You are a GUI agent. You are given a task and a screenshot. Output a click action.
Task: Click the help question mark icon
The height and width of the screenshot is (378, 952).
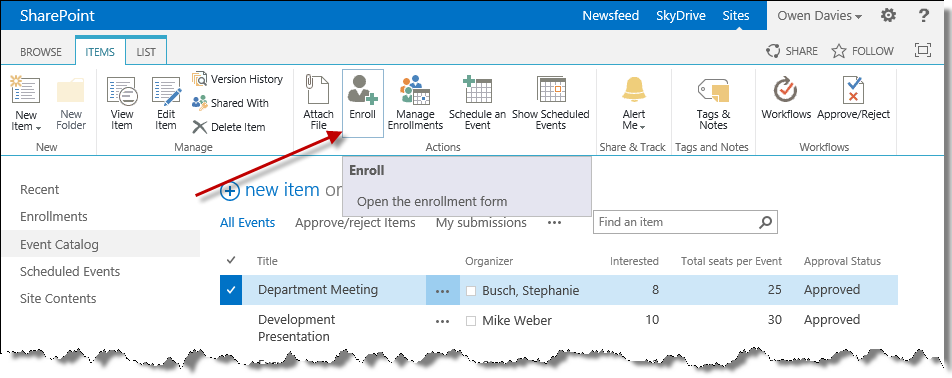pos(924,15)
